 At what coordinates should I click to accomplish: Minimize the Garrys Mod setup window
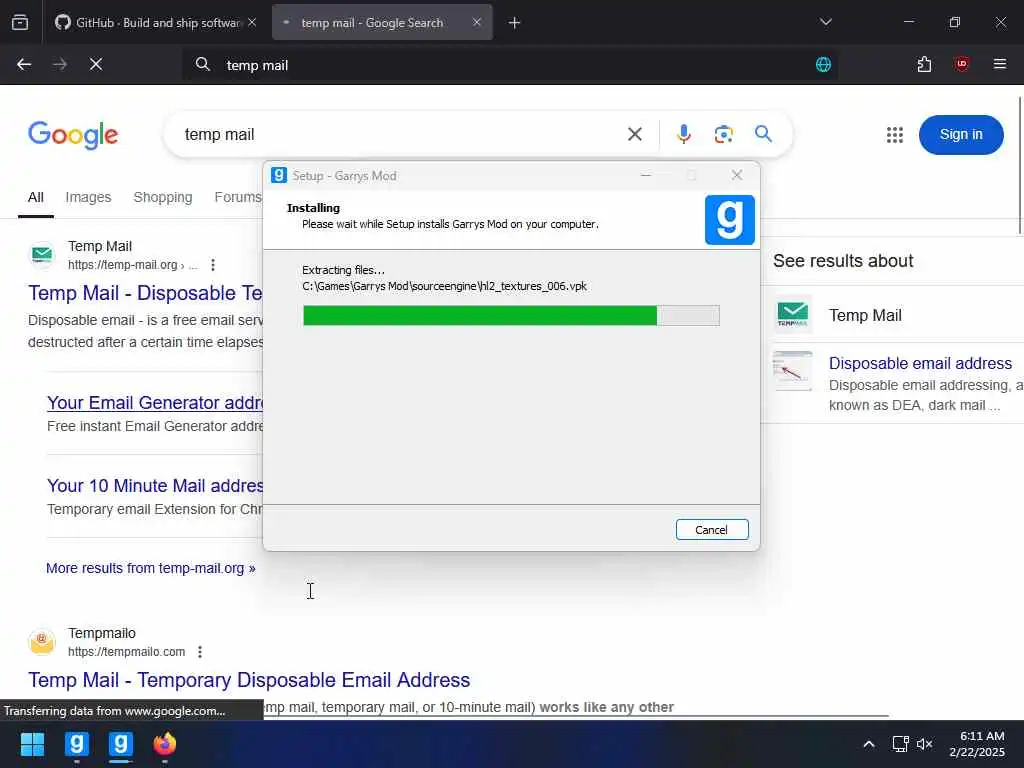pyautogui.click(x=646, y=175)
